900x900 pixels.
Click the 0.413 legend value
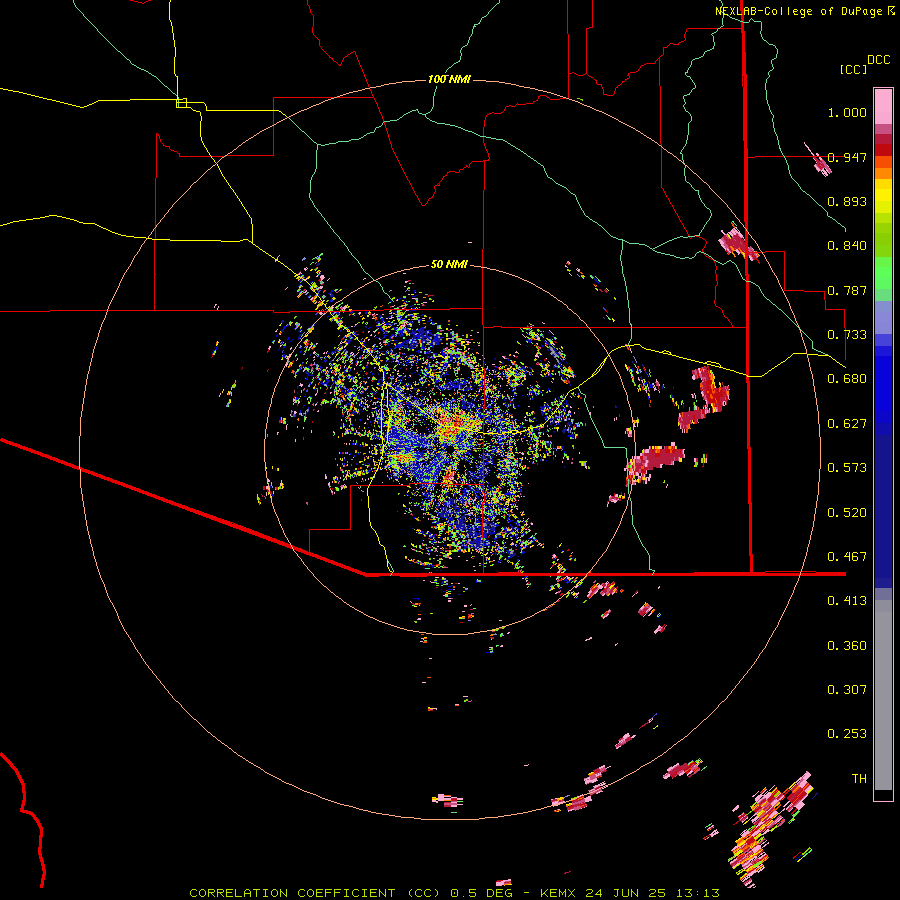click(847, 601)
